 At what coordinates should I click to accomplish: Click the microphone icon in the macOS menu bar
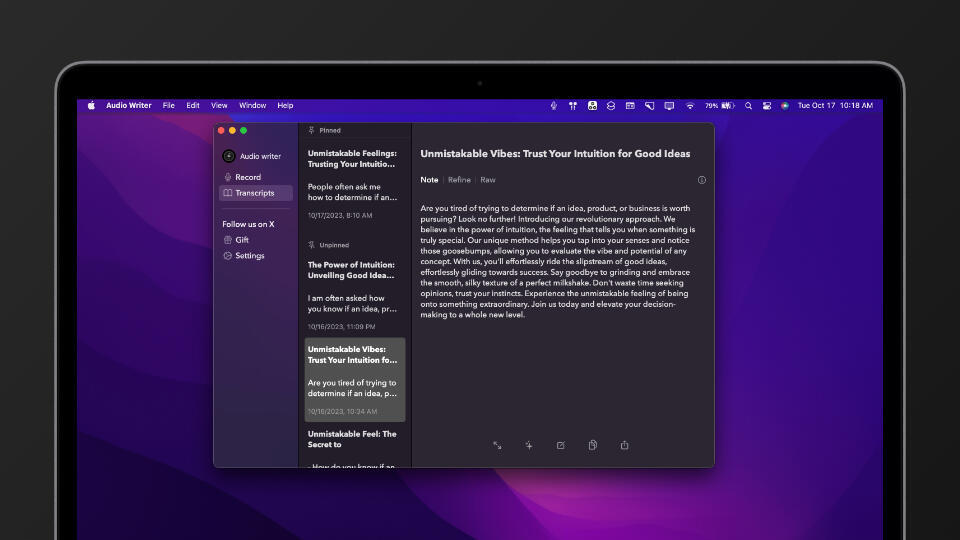click(x=554, y=105)
